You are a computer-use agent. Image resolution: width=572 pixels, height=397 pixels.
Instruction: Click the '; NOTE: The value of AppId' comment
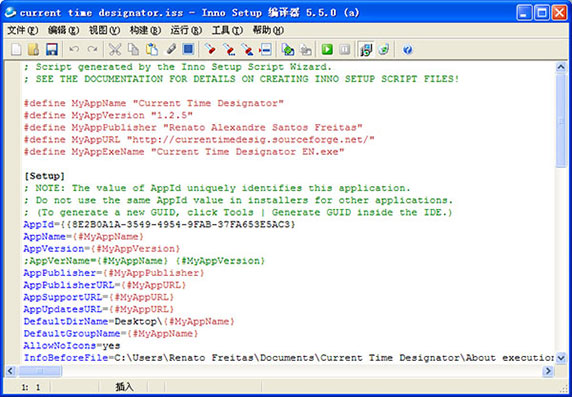tap(217, 188)
